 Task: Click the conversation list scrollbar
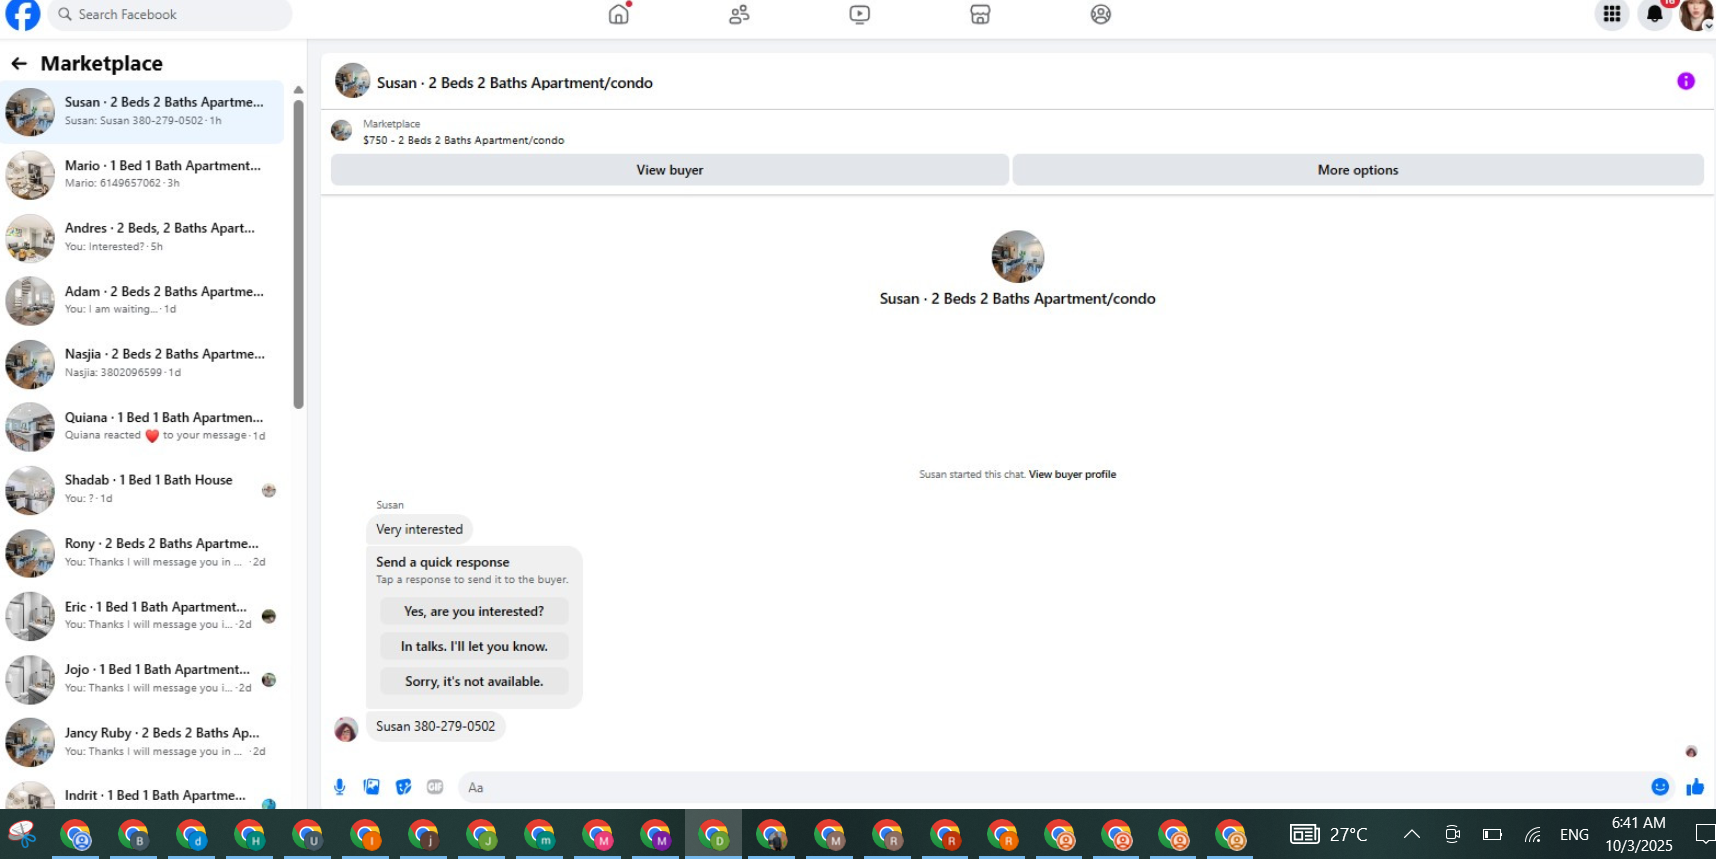(x=298, y=254)
